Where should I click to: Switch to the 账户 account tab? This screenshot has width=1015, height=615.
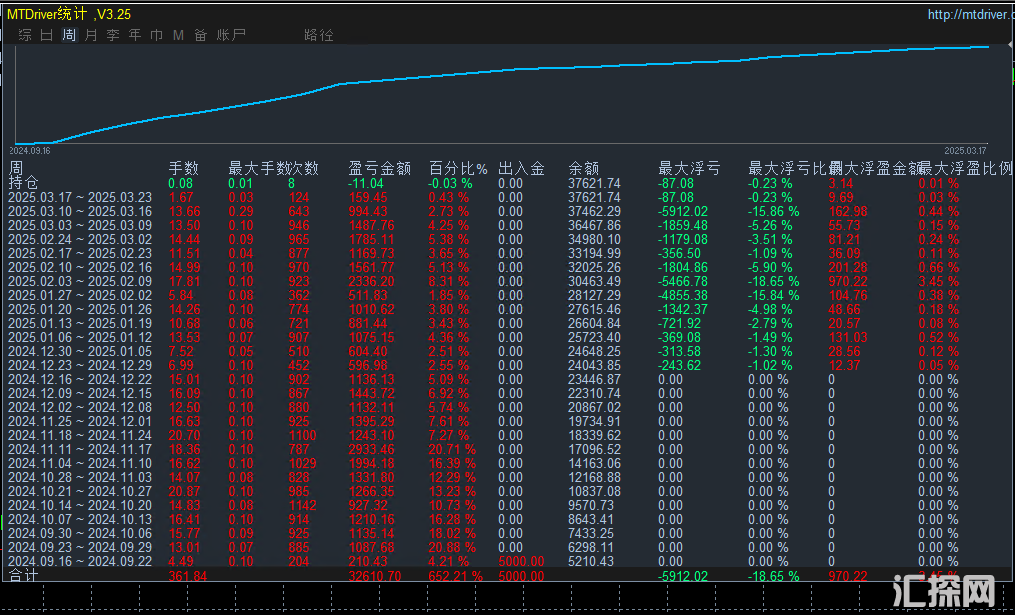(231, 35)
